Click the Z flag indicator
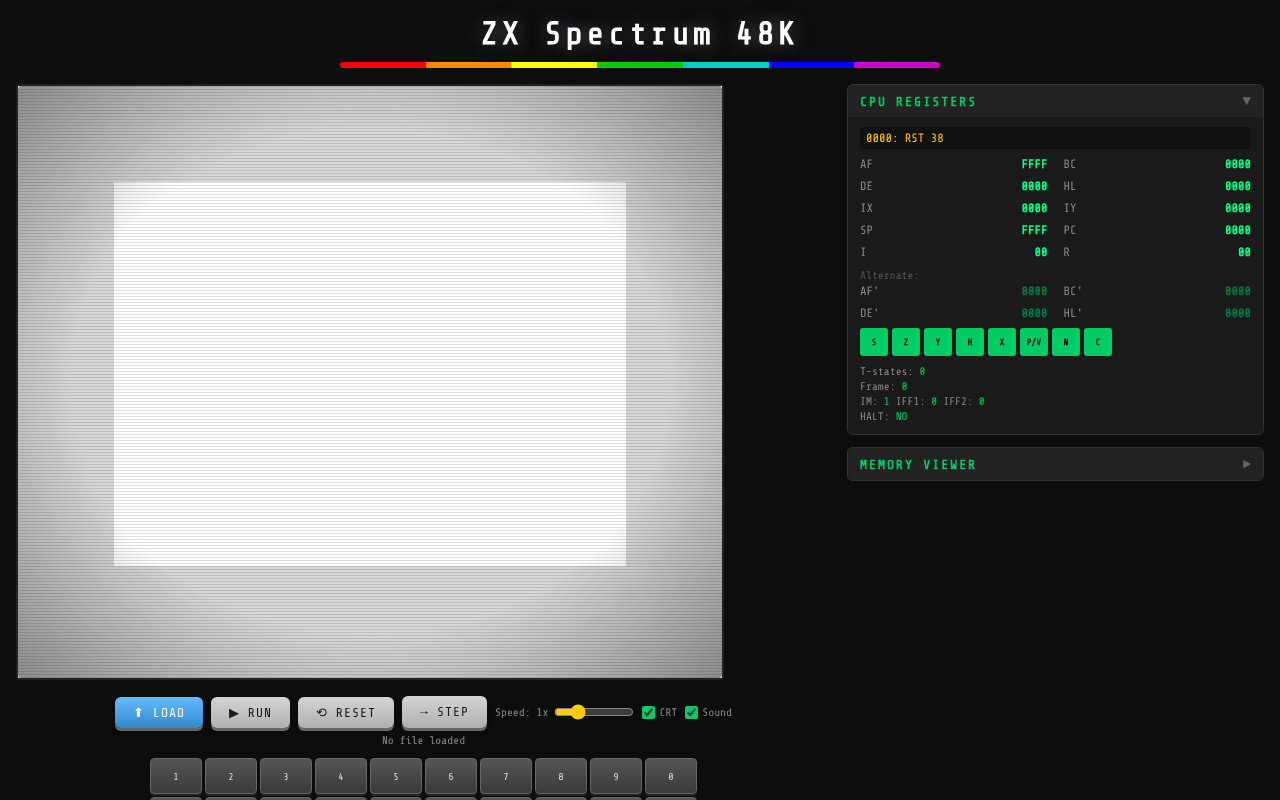1280x800 pixels. point(906,342)
